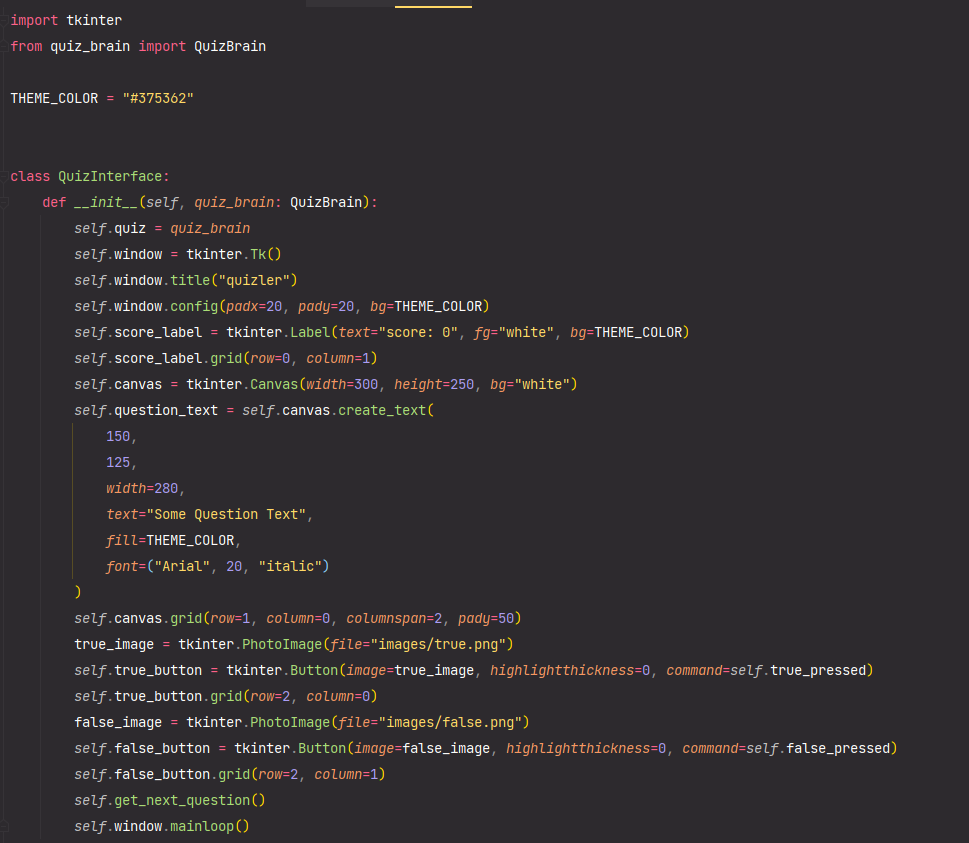Click 'height=250' in the Canvas call

[x=434, y=384]
